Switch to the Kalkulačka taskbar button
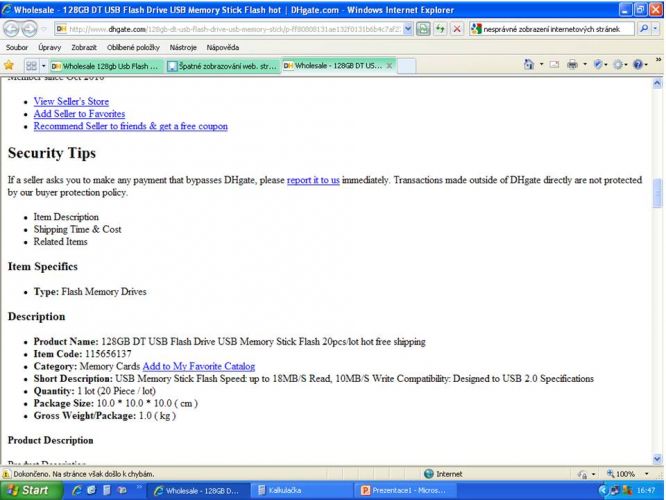This screenshot has height=500, width=666. pyautogui.click(x=302, y=491)
